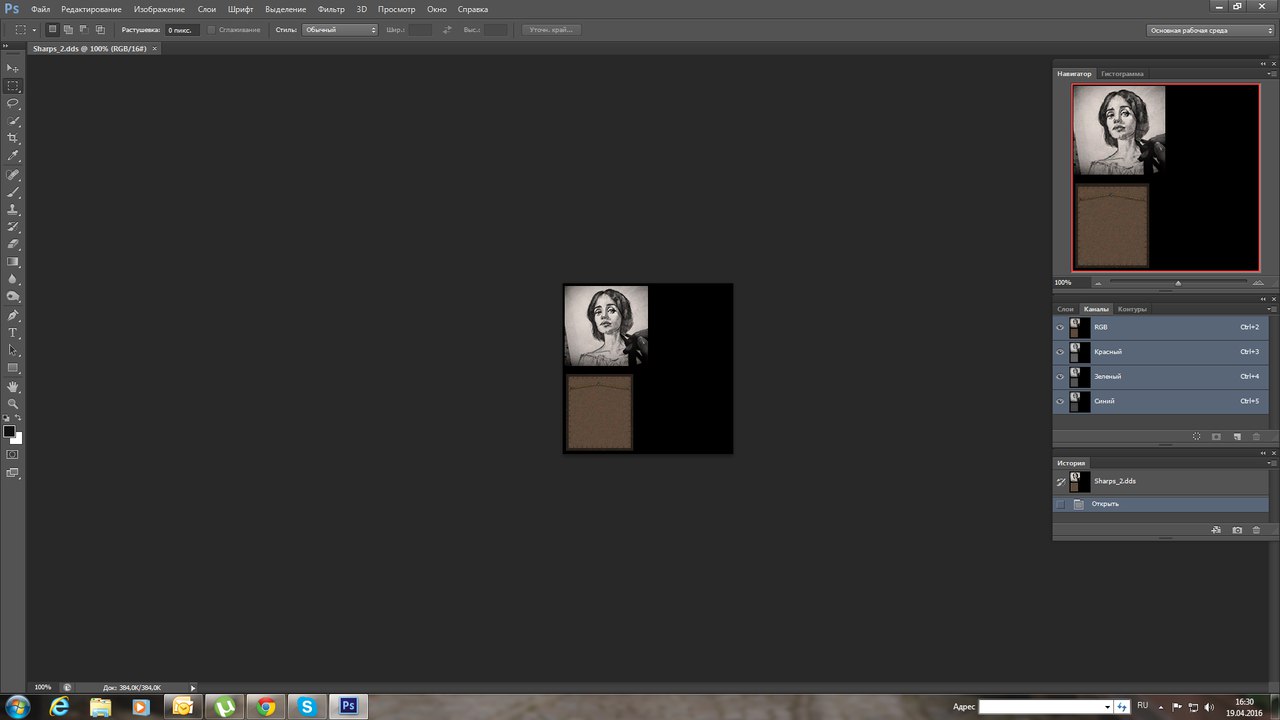Select the Path Selection tool

click(14, 350)
